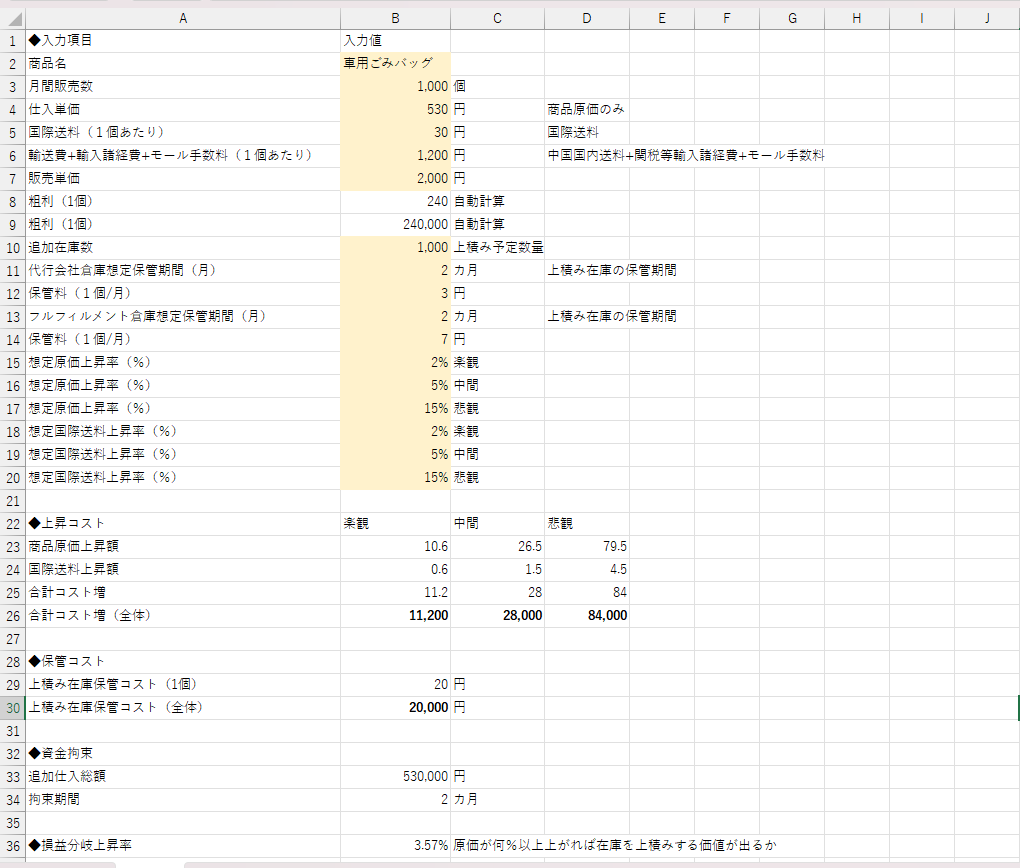
Task: Select row 30 header
Action: 12,707
